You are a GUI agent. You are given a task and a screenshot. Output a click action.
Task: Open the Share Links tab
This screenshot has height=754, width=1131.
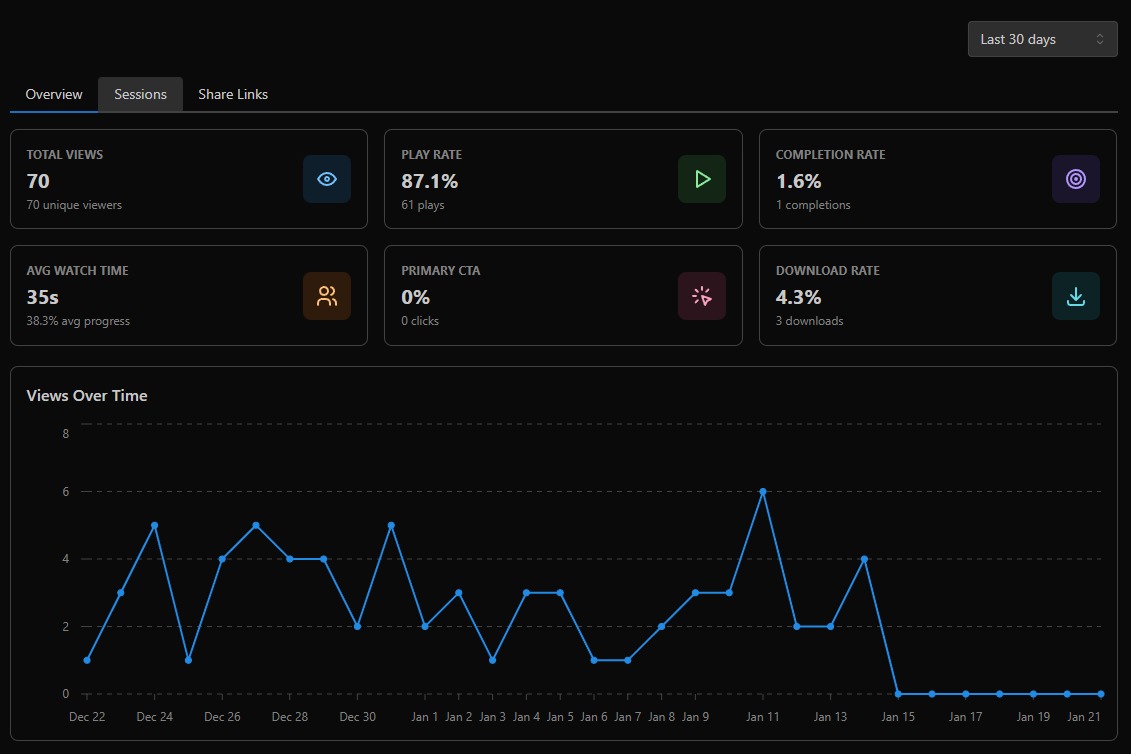click(232, 93)
